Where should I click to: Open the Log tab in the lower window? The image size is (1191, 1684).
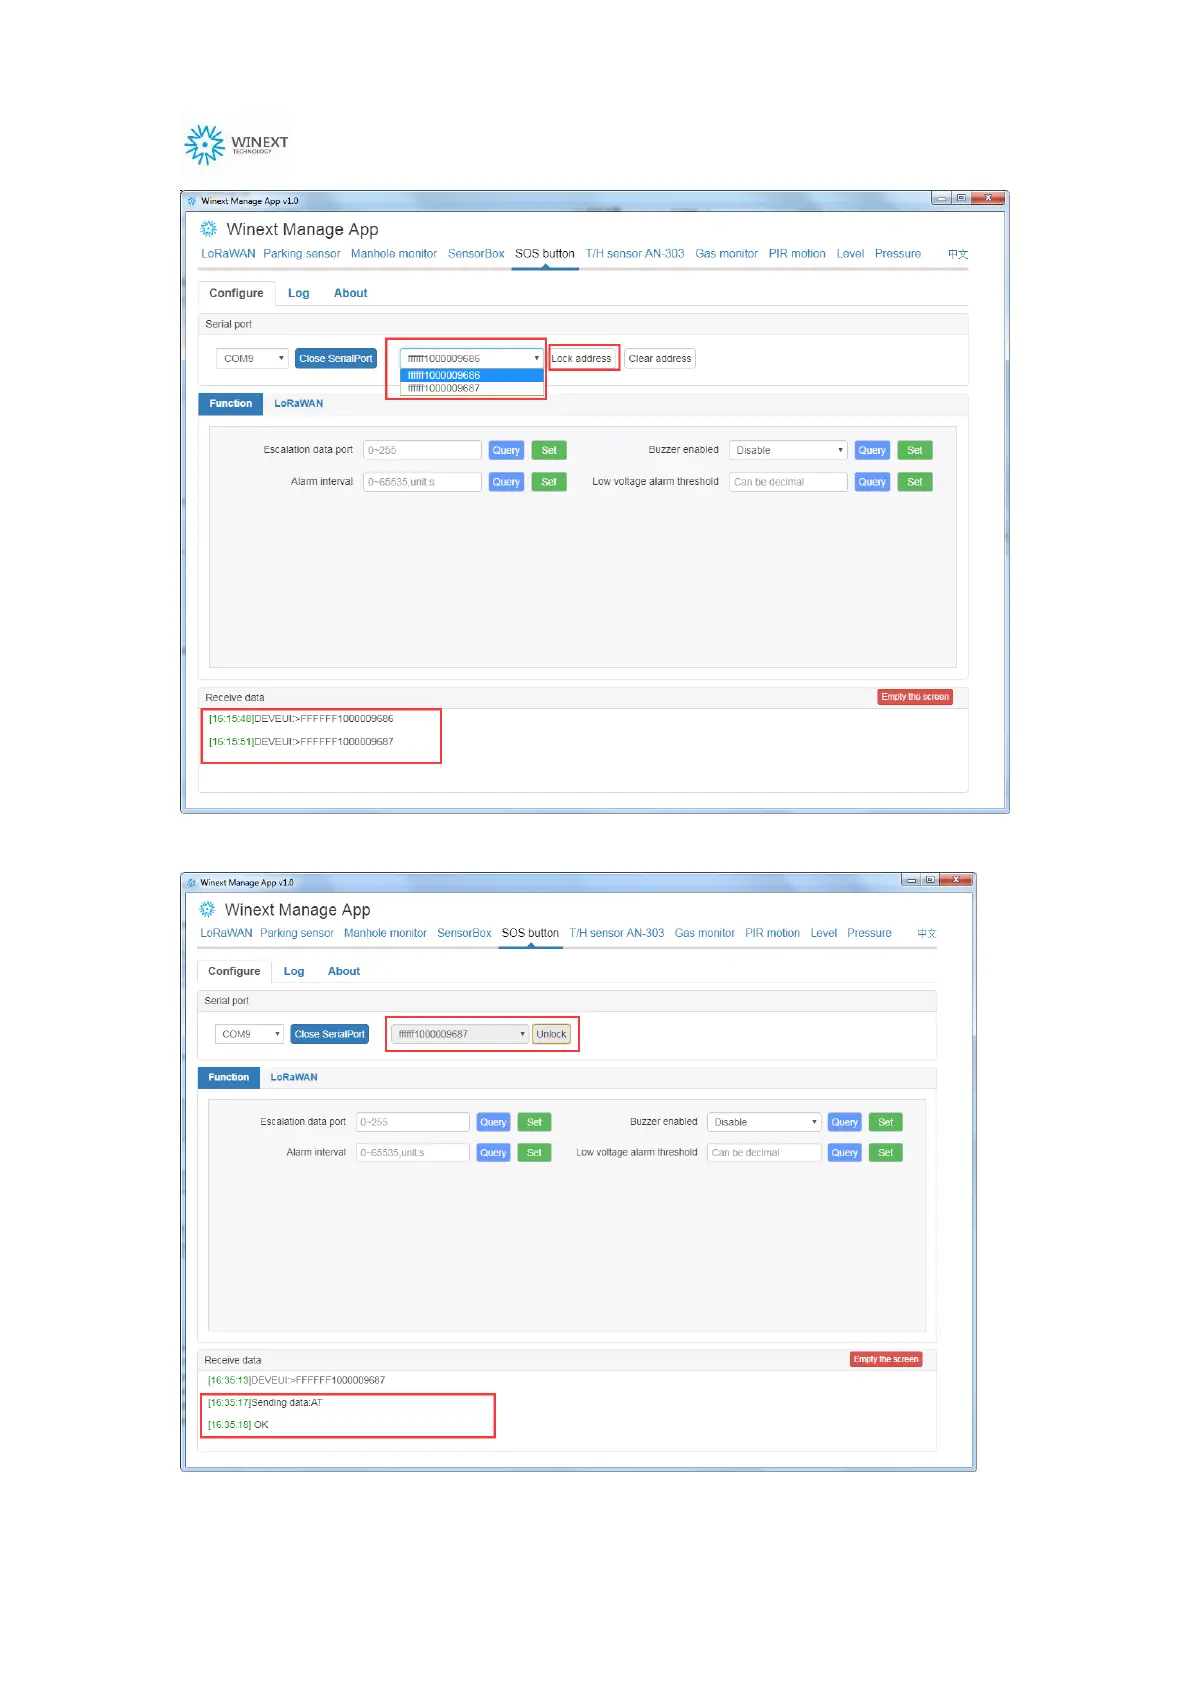click(294, 971)
